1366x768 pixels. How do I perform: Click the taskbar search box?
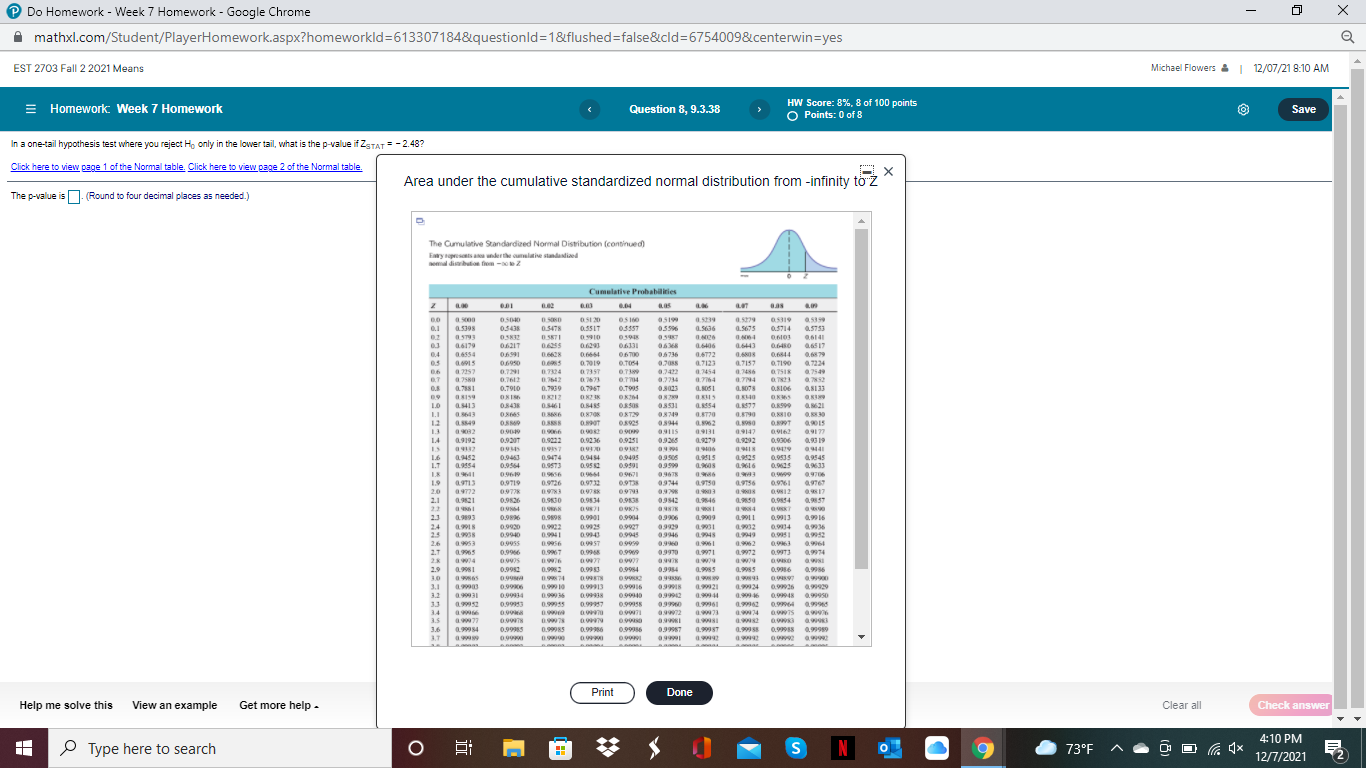[x=221, y=748]
